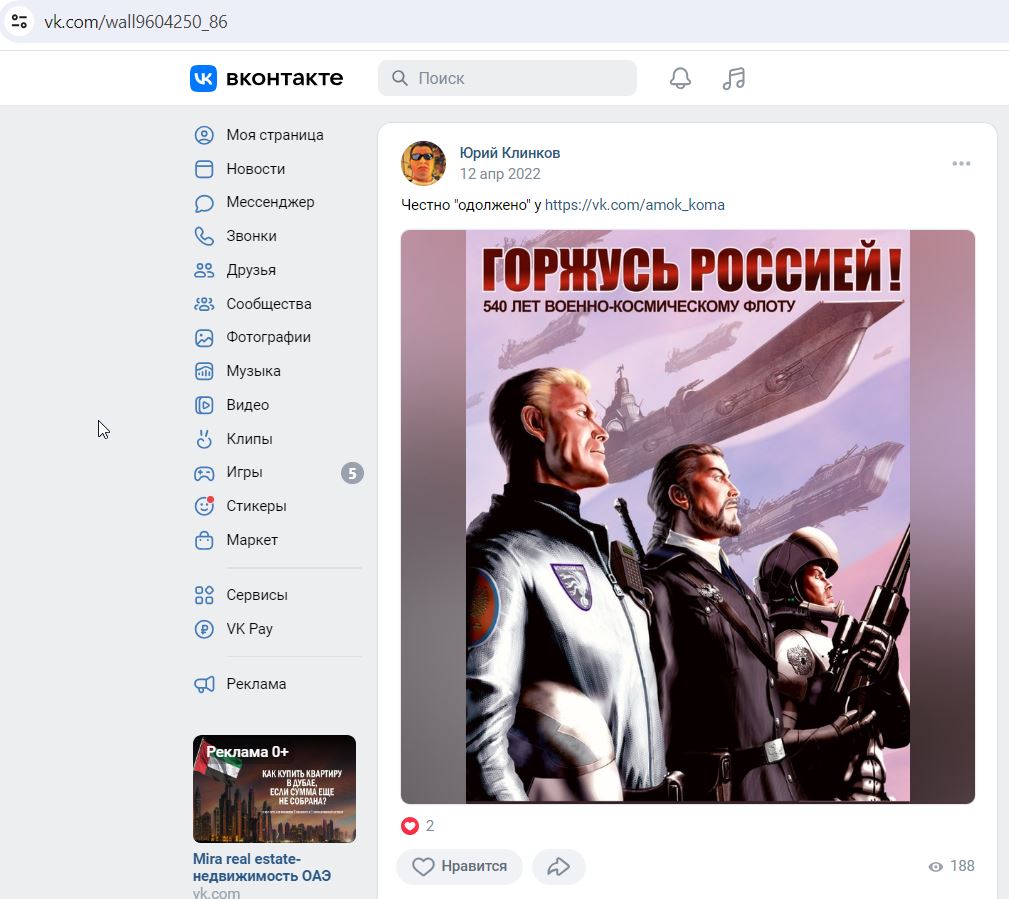Screen dimensions: 1009x899
Task: Click the Сообщества group icon
Action: [x=204, y=304]
